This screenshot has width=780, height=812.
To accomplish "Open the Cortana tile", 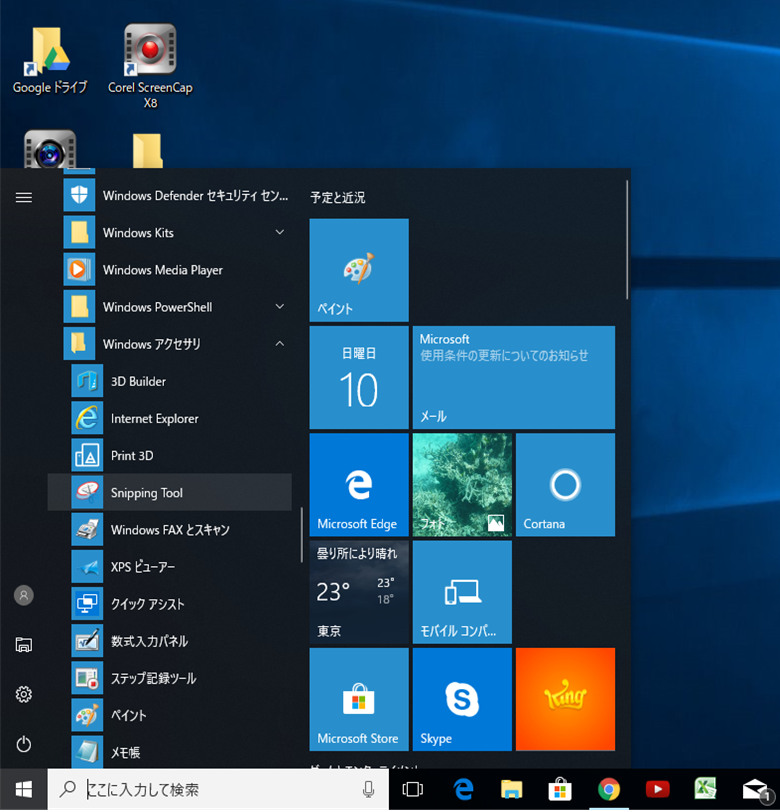I will (566, 485).
